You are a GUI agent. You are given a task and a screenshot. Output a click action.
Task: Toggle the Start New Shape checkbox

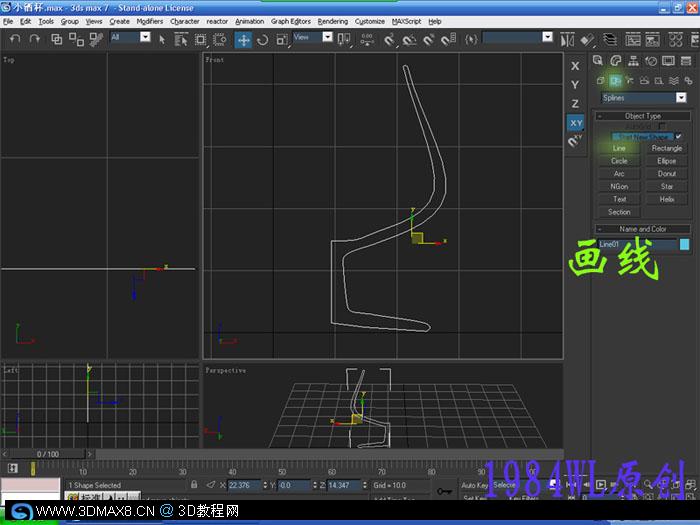coord(679,136)
